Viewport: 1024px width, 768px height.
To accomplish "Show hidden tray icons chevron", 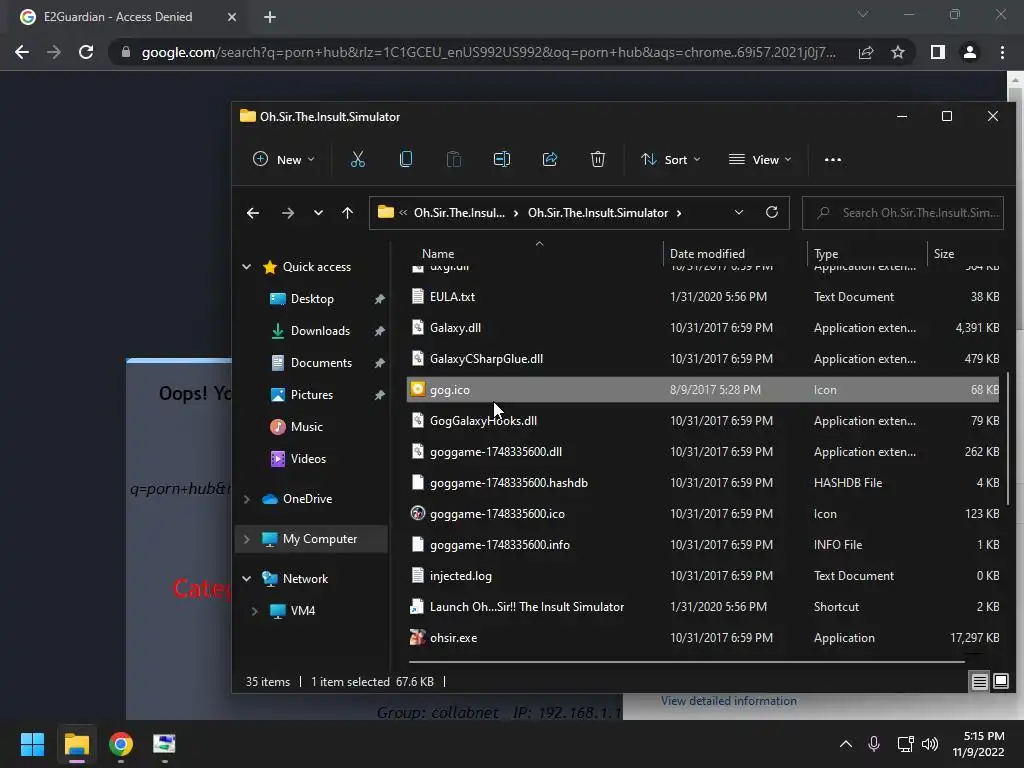I will [846, 744].
